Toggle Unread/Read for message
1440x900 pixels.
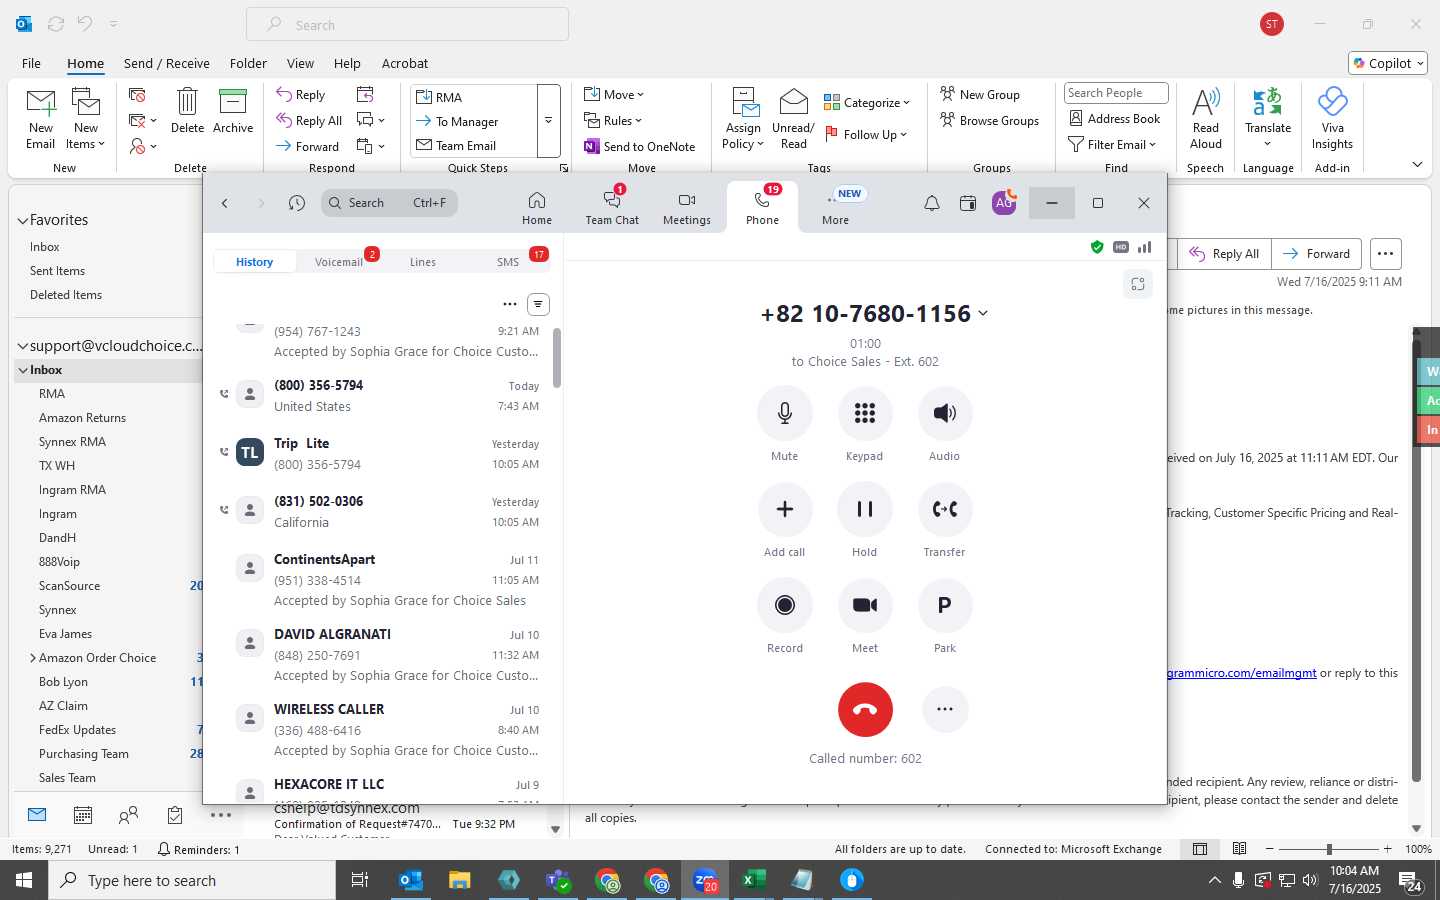click(793, 119)
